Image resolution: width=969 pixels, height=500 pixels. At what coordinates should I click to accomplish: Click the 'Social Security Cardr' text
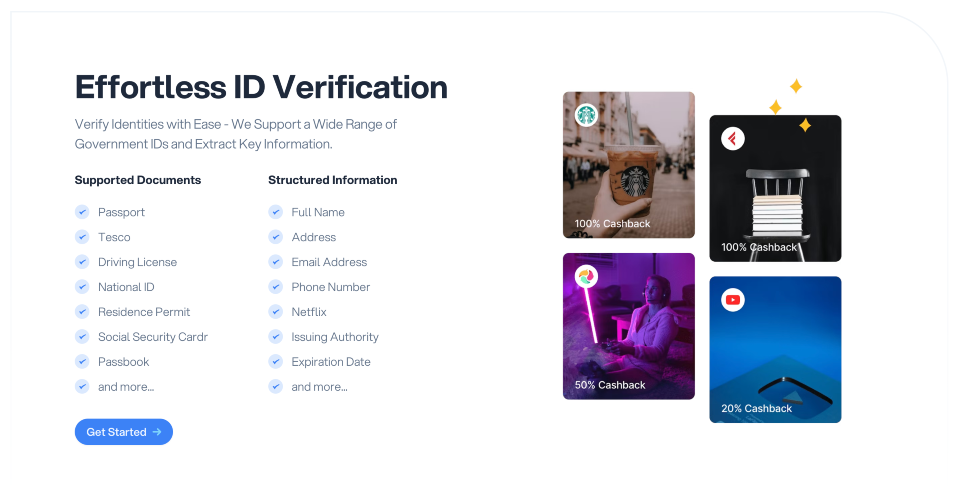click(x=153, y=337)
